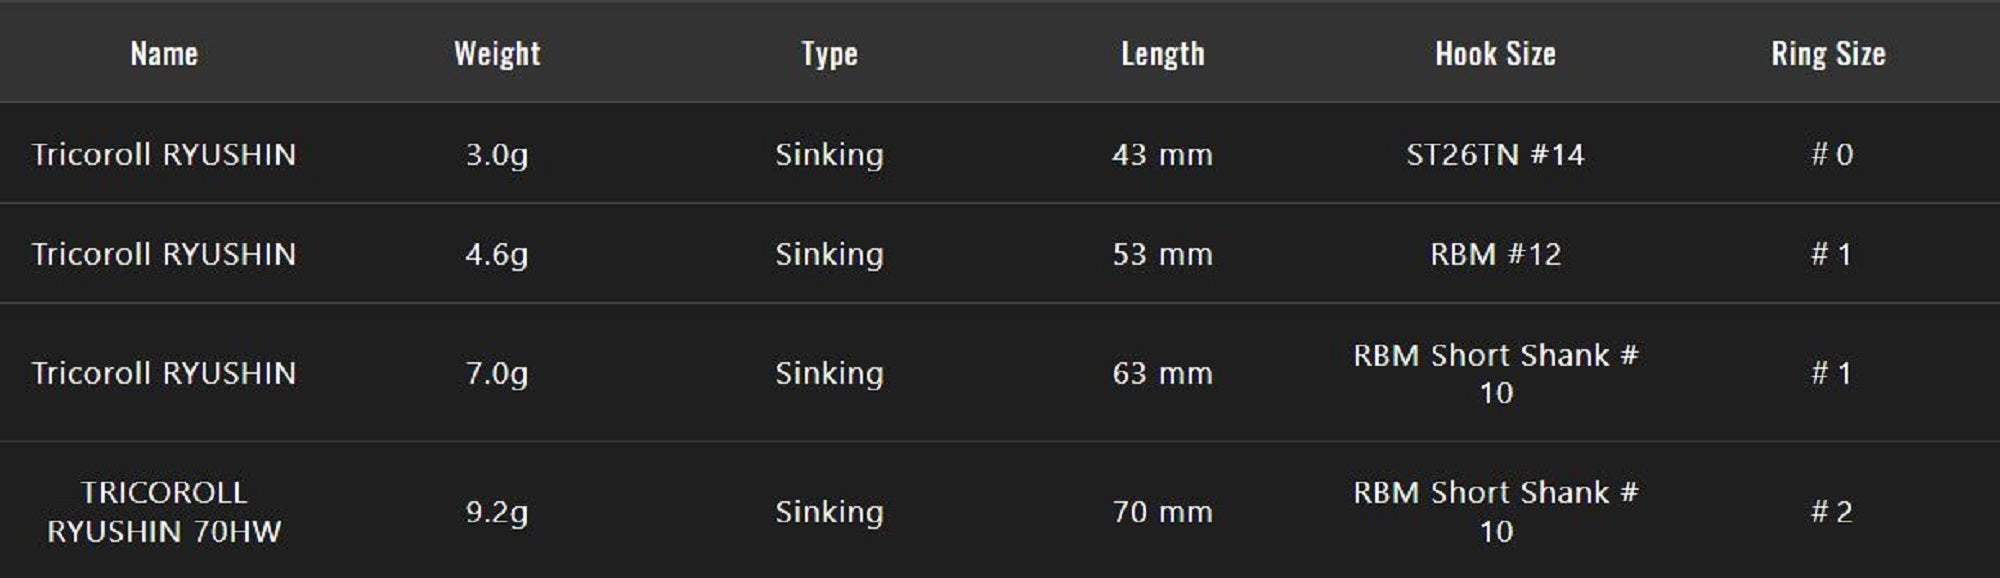Click the Ring Size column header
The width and height of the screenshot is (2000, 578).
pos(1828,54)
